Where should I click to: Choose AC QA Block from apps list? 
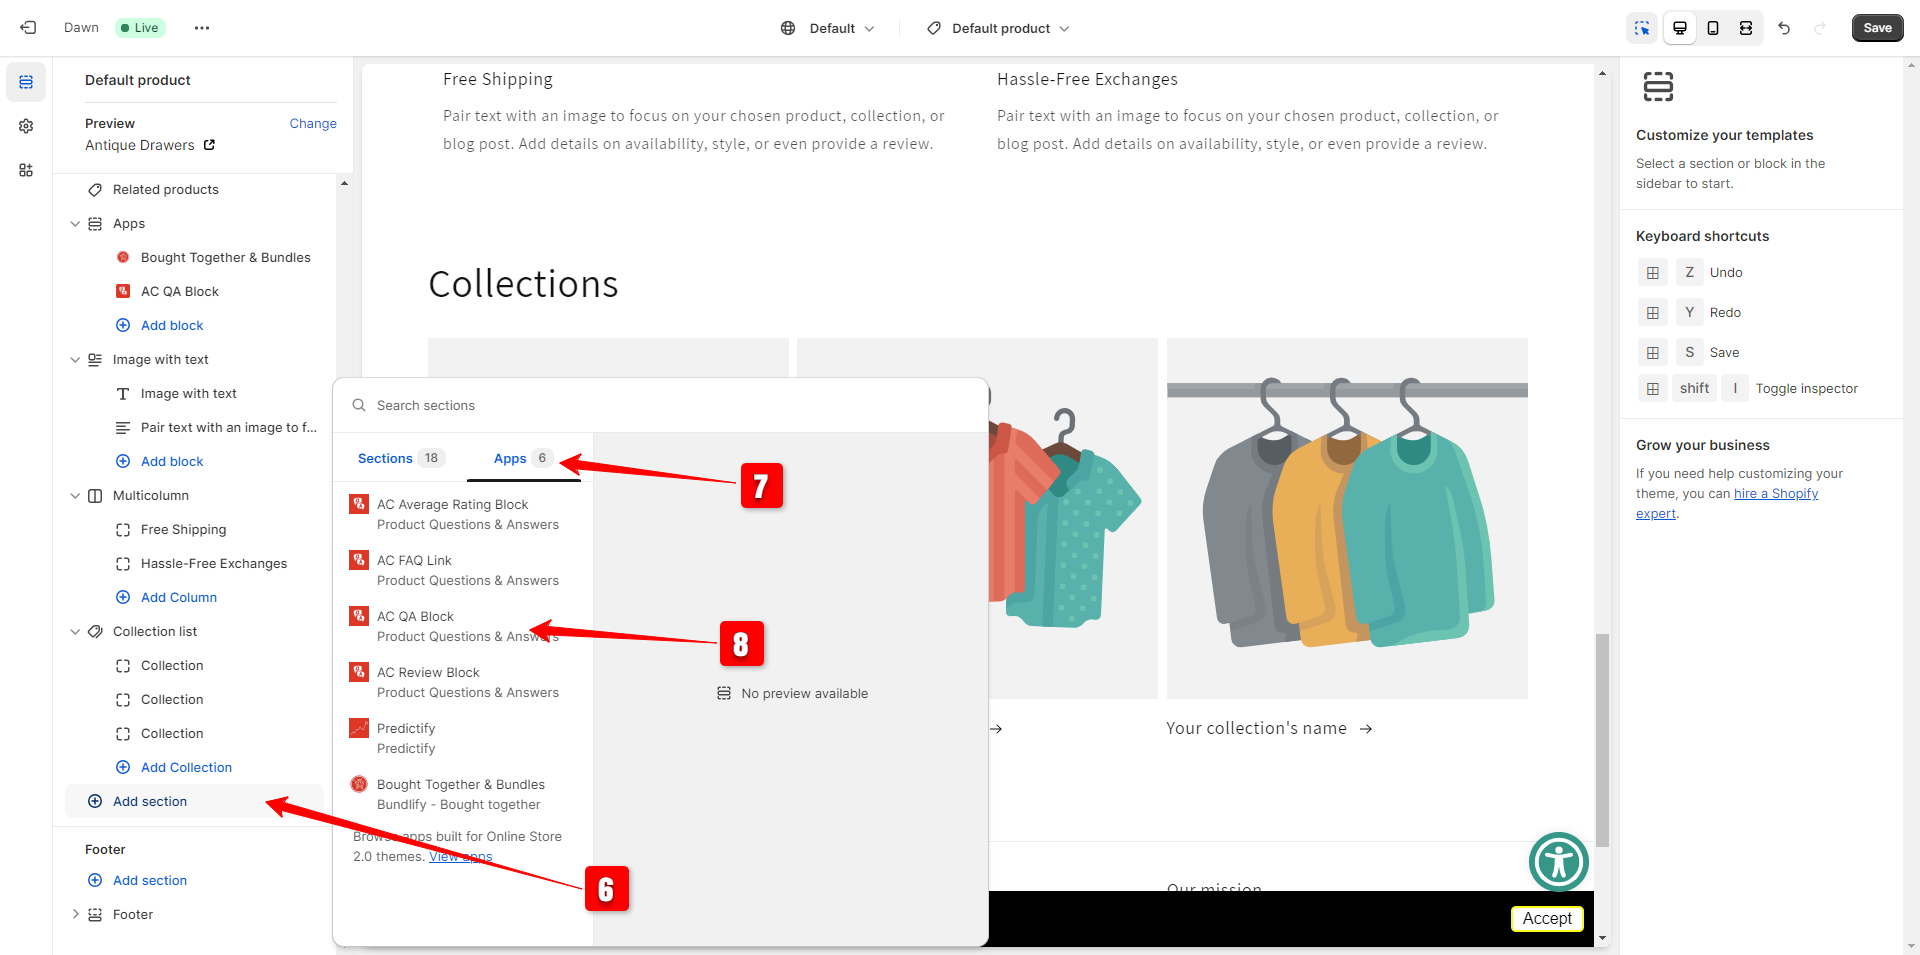463,627
